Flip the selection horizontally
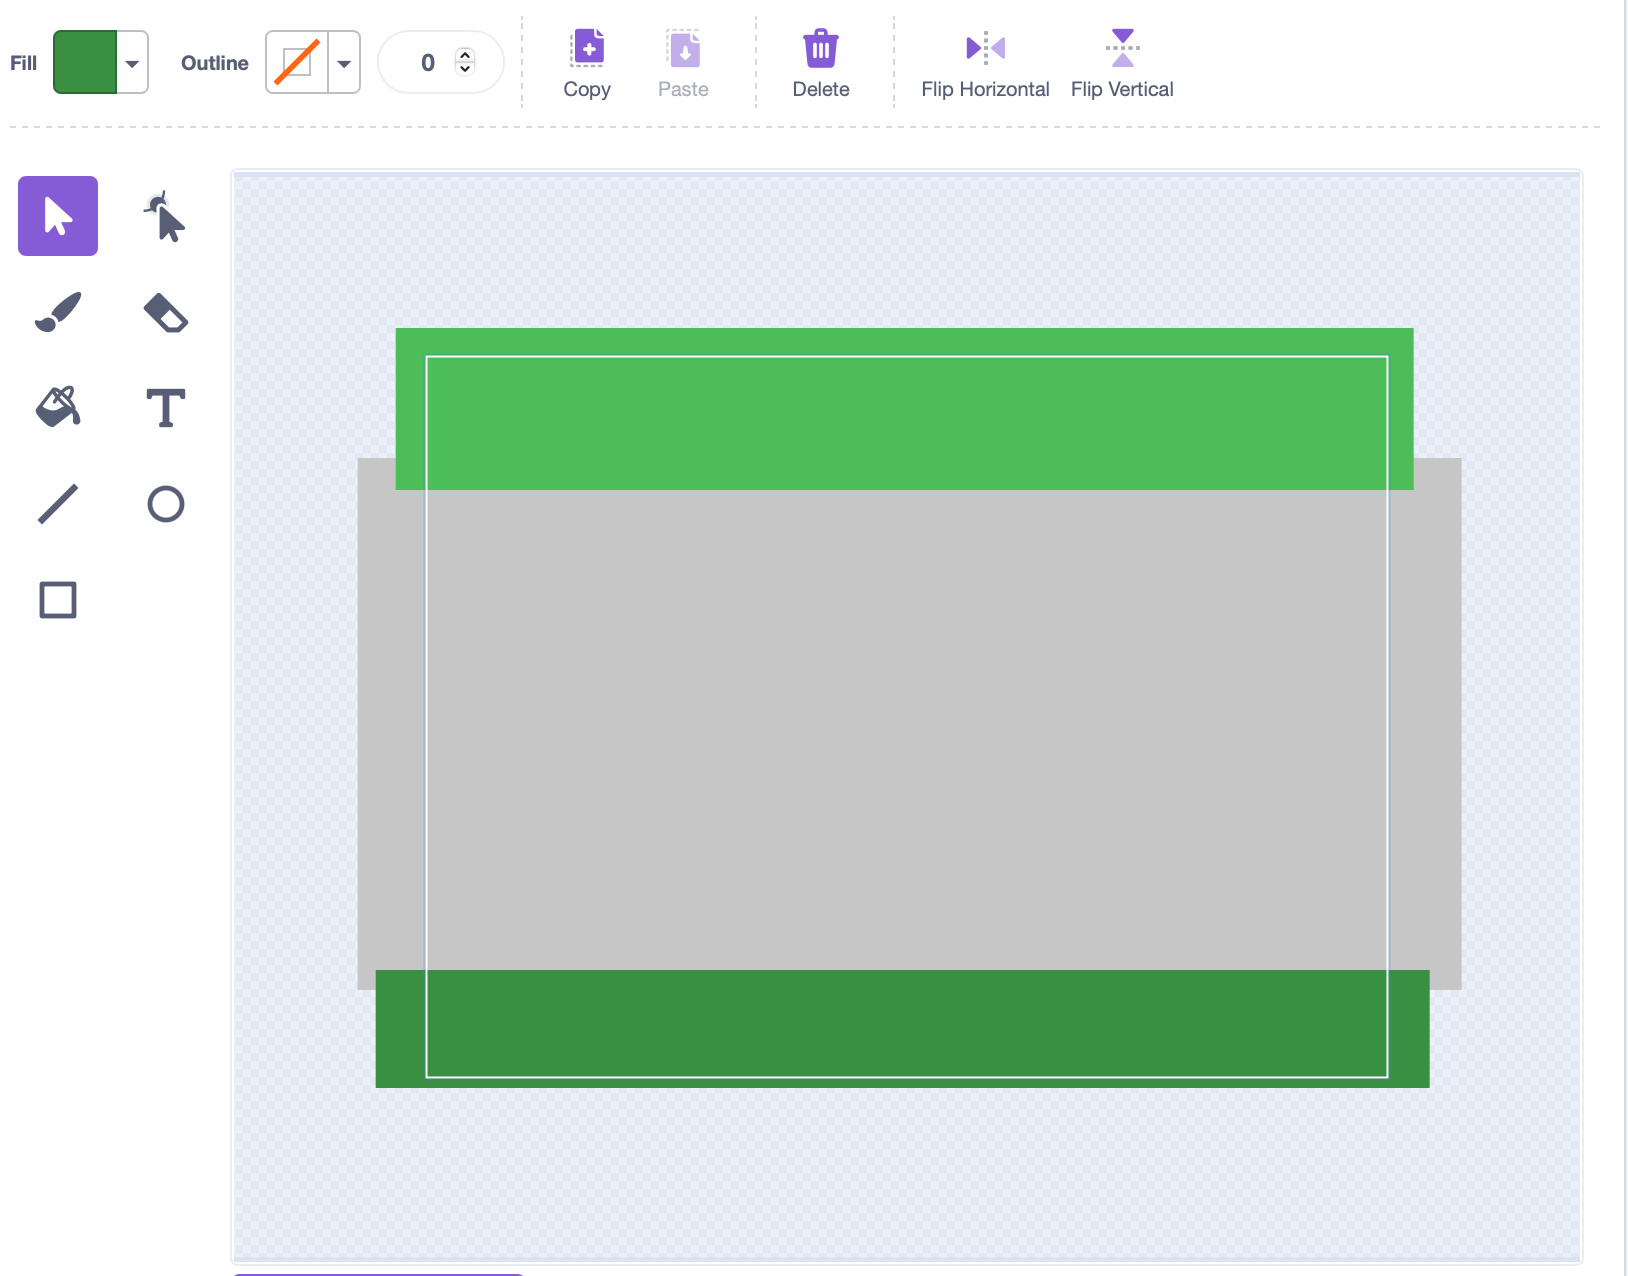The image size is (1628, 1276). [x=985, y=63]
